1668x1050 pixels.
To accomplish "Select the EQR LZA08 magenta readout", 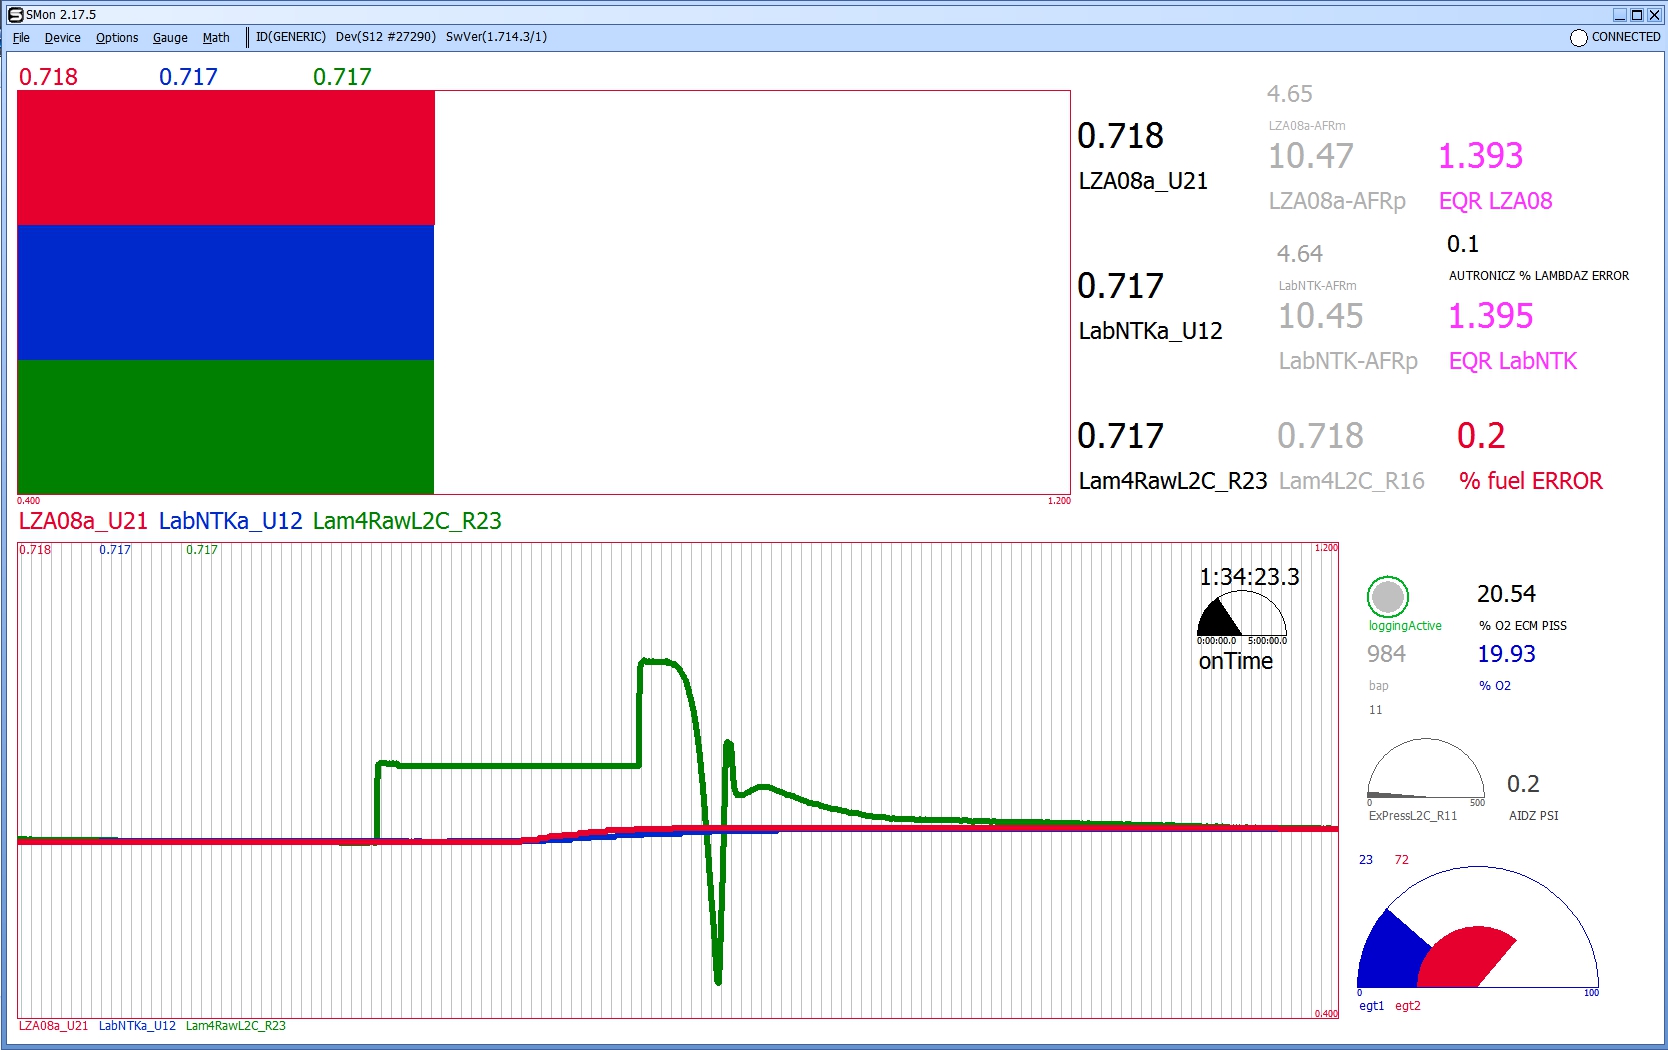I will click(1480, 156).
